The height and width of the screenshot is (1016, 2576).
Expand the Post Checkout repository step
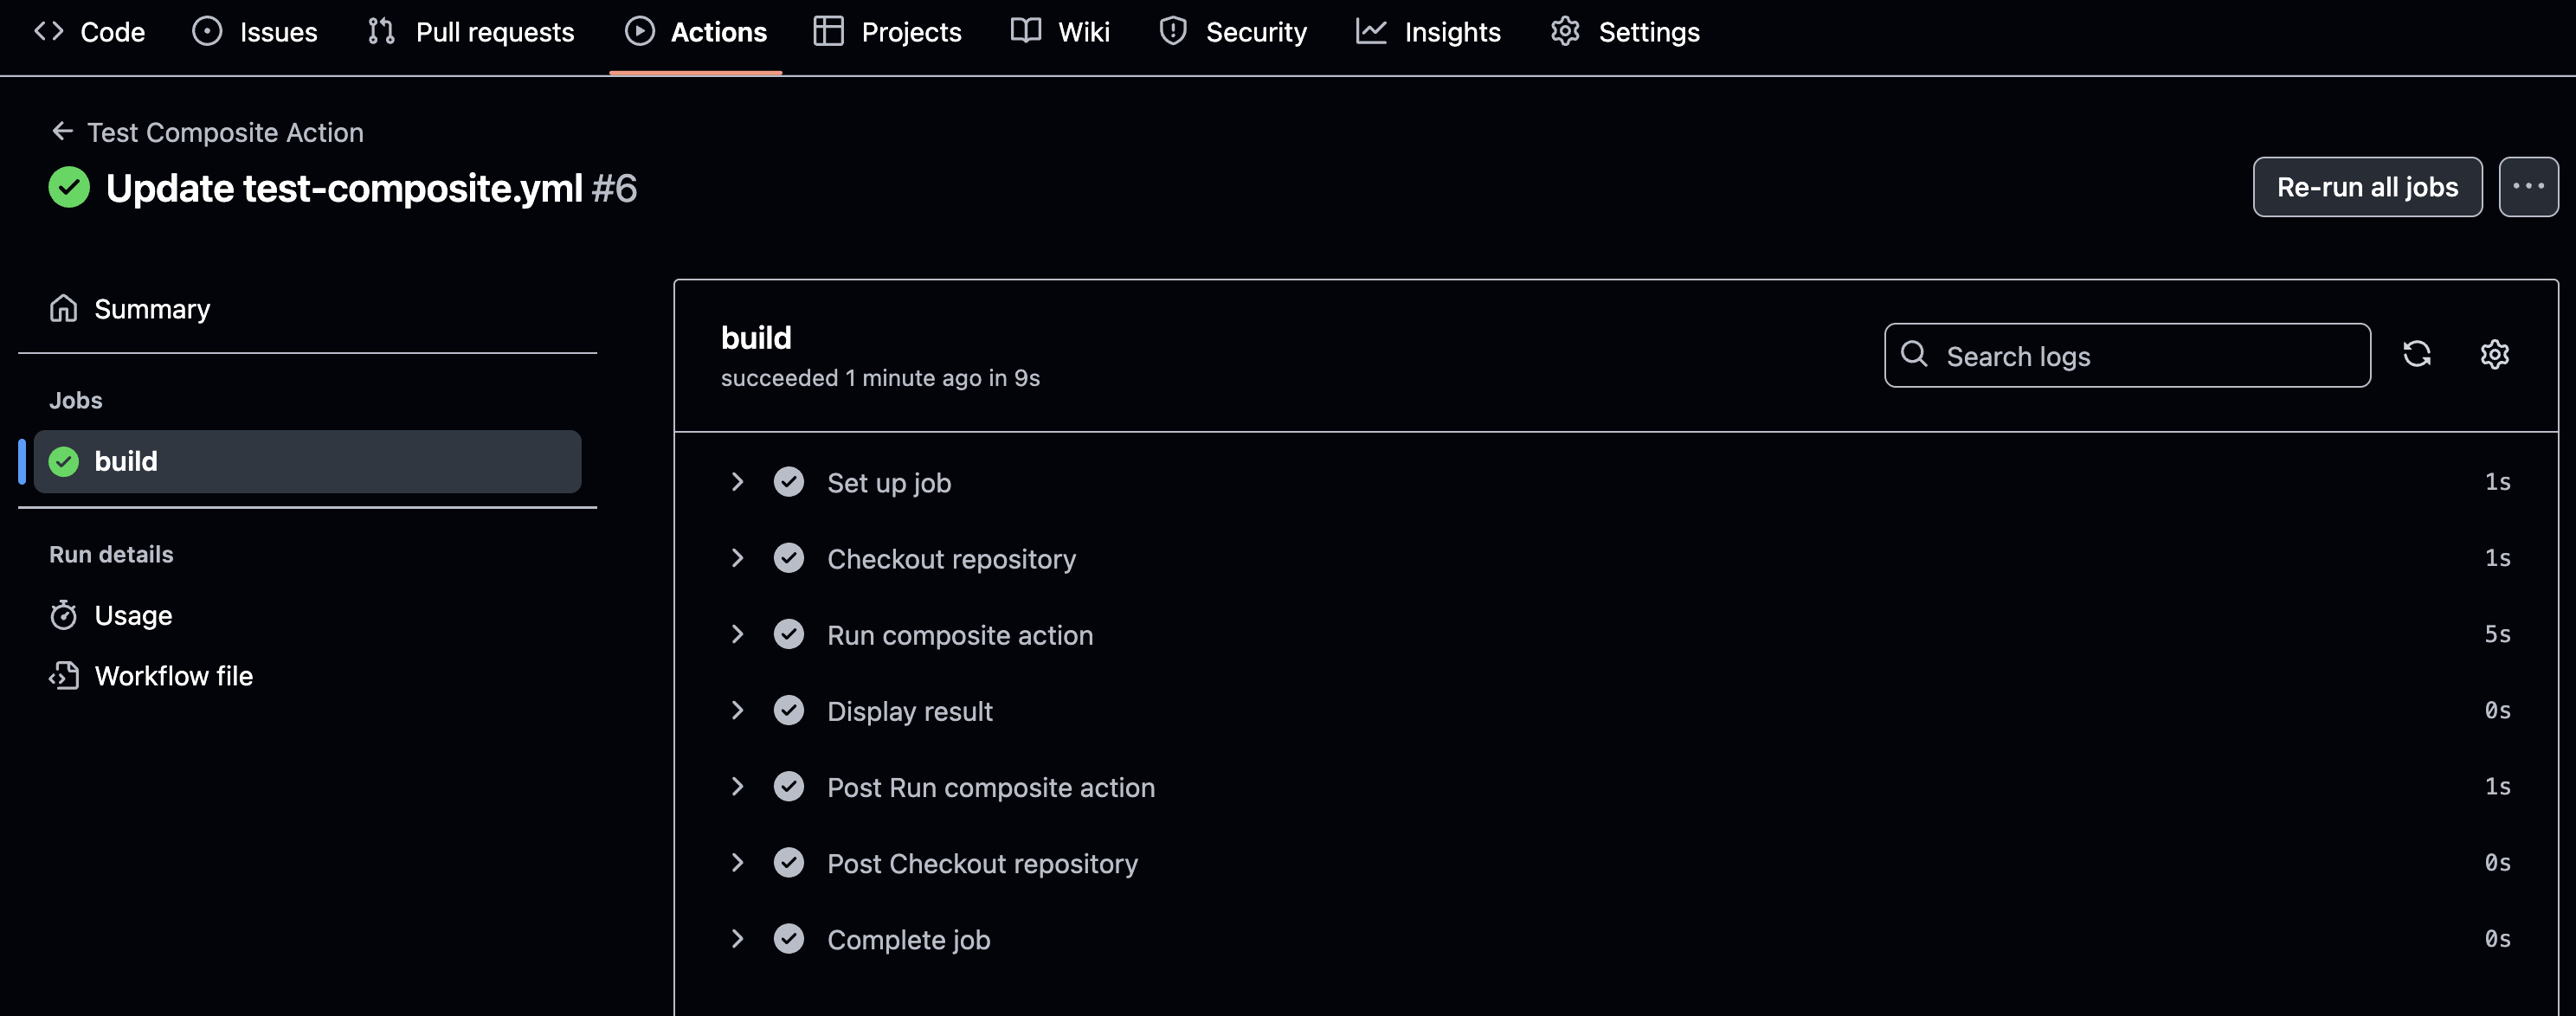click(x=737, y=862)
